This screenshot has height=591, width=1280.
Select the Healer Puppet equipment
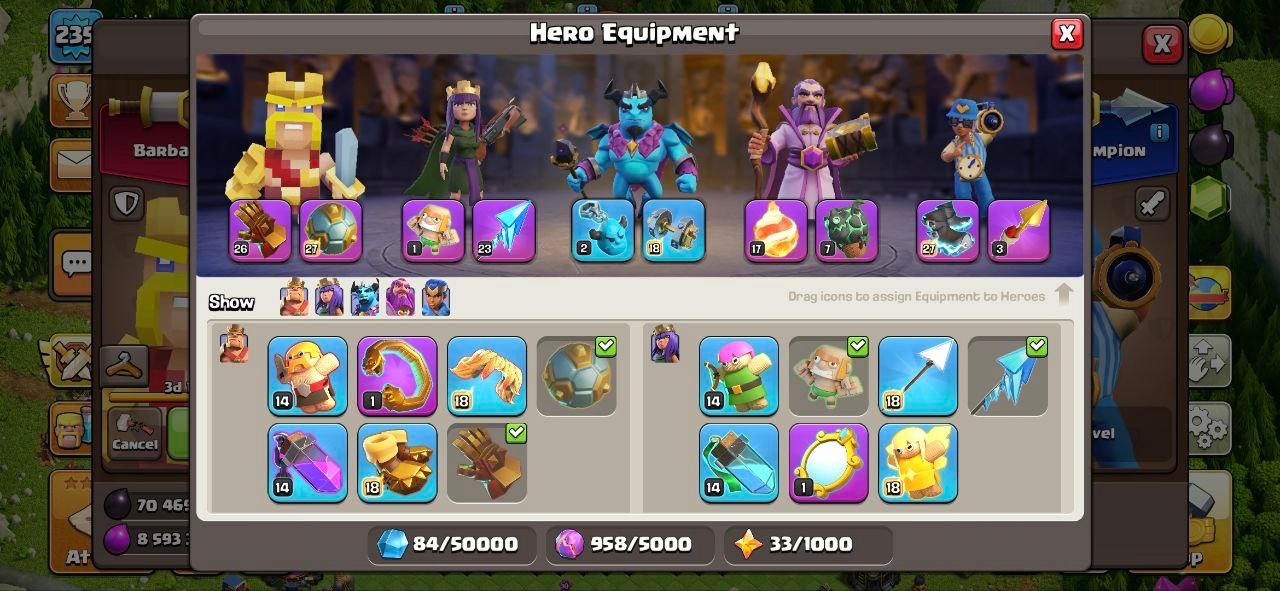tap(918, 462)
